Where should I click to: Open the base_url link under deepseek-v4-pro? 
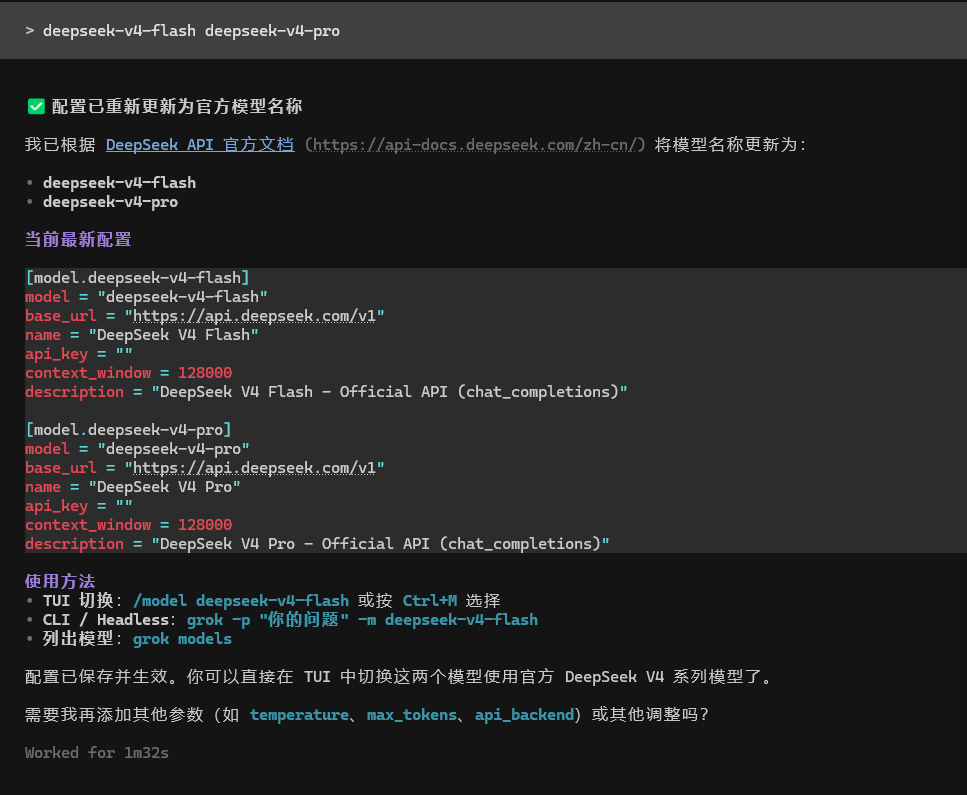pos(254,468)
